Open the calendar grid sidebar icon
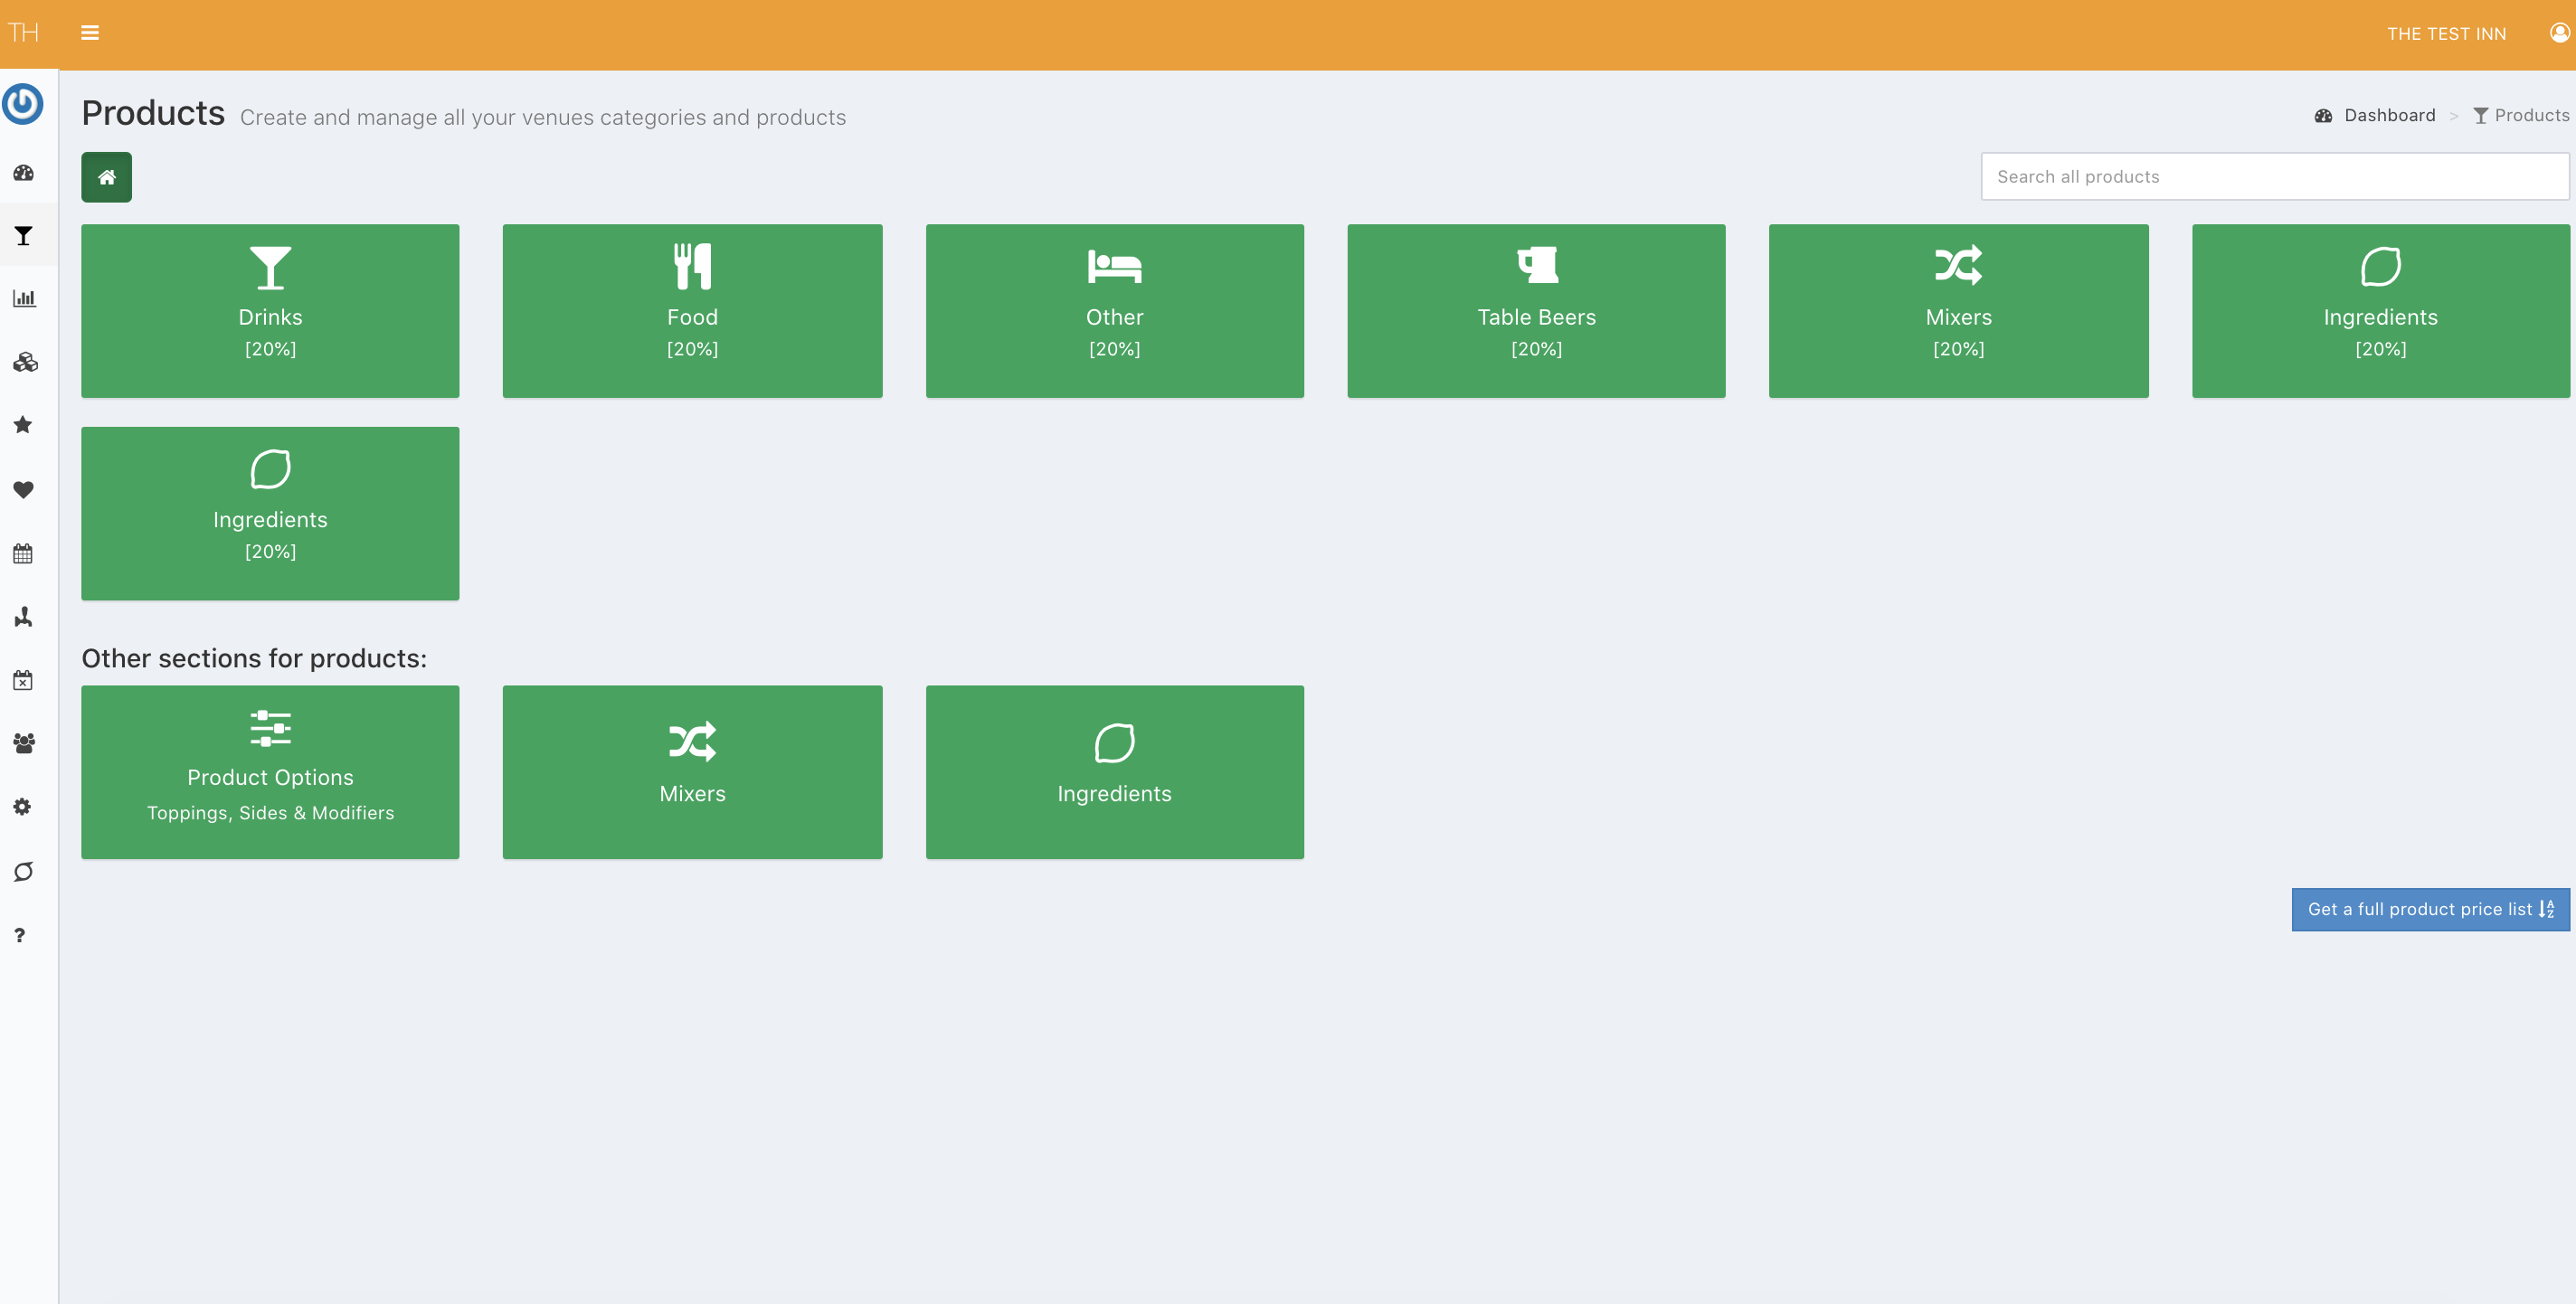The height and width of the screenshot is (1304, 2576). click(24, 553)
